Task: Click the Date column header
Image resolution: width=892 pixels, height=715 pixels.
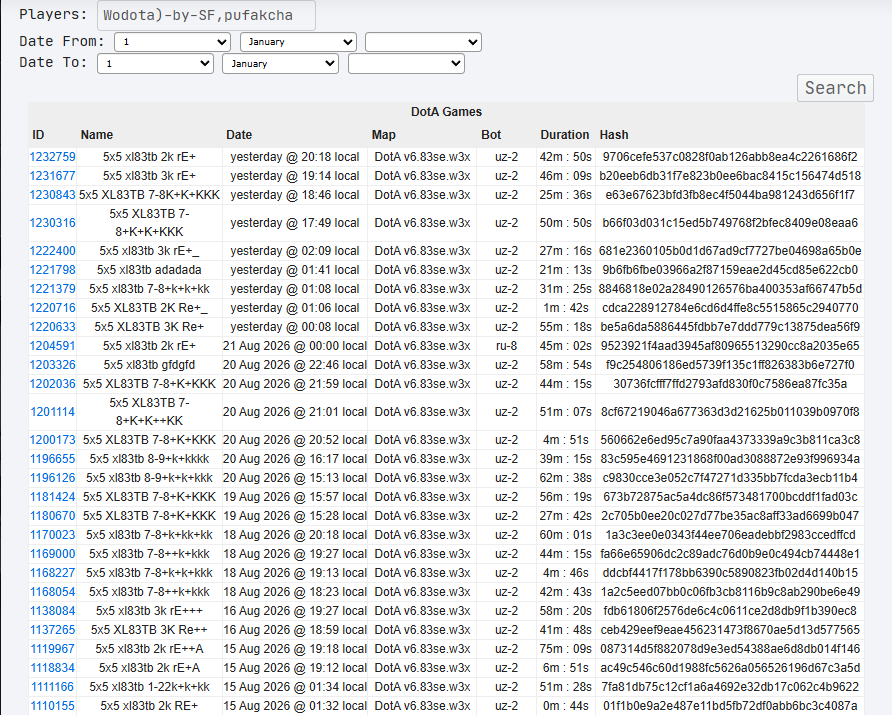Action: (239, 135)
